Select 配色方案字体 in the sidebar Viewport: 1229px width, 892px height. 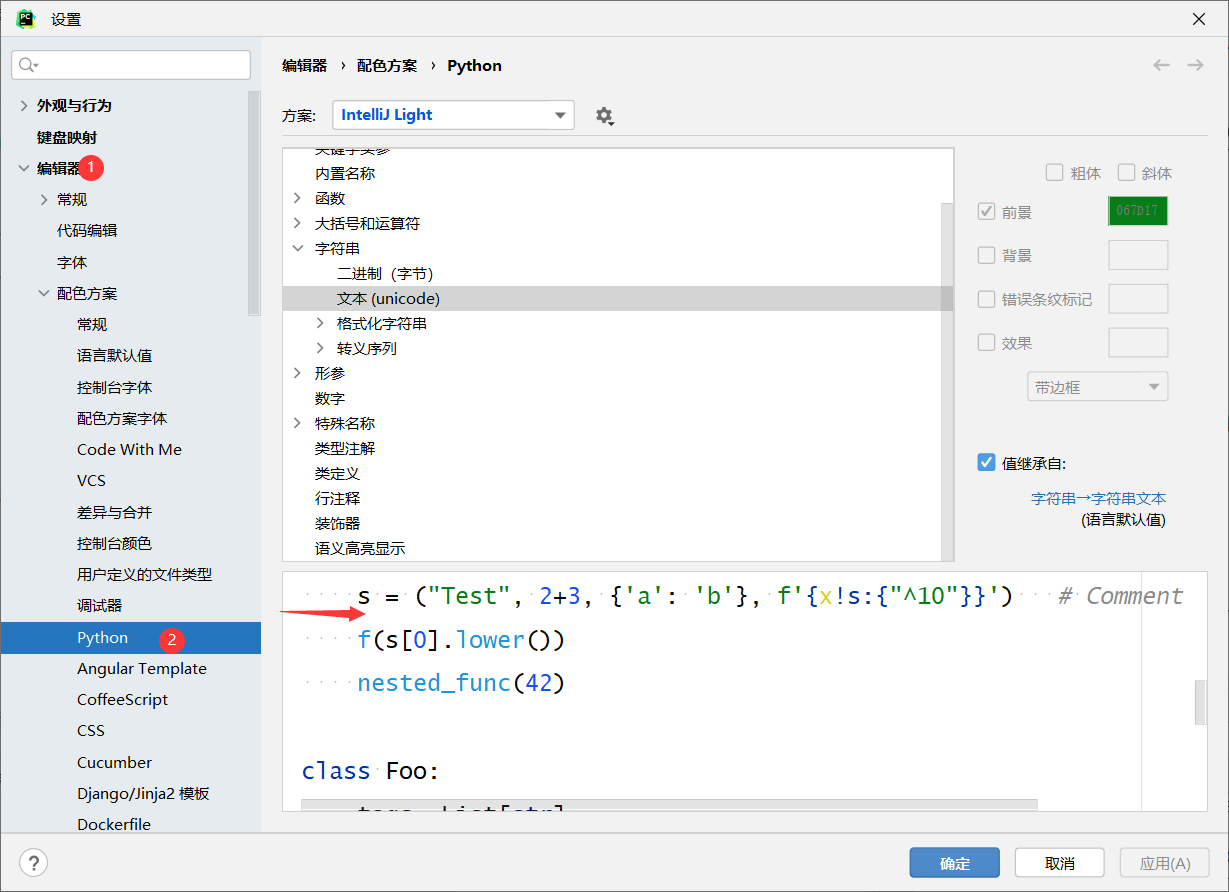tap(122, 418)
